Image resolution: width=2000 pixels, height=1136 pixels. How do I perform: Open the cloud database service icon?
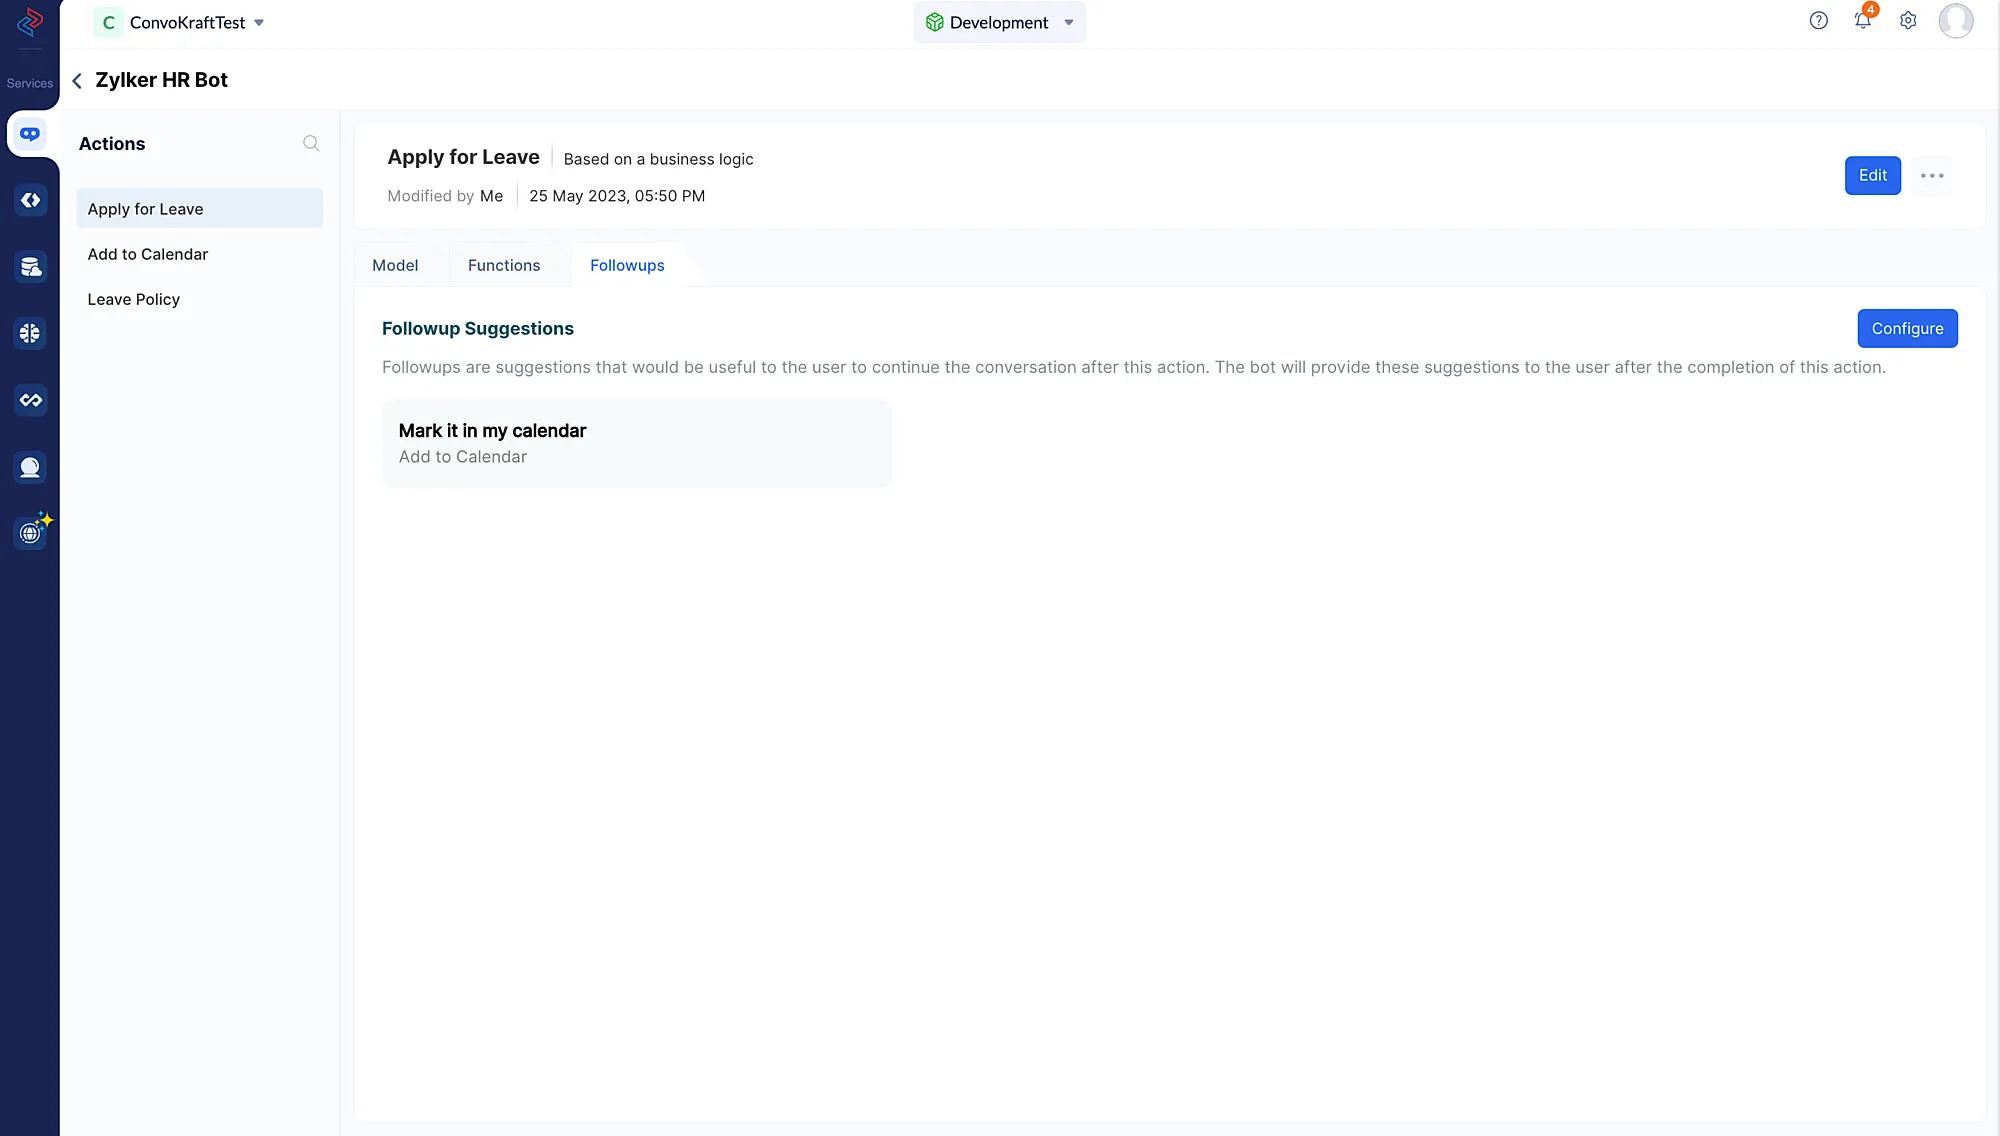click(x=30, y=267)
